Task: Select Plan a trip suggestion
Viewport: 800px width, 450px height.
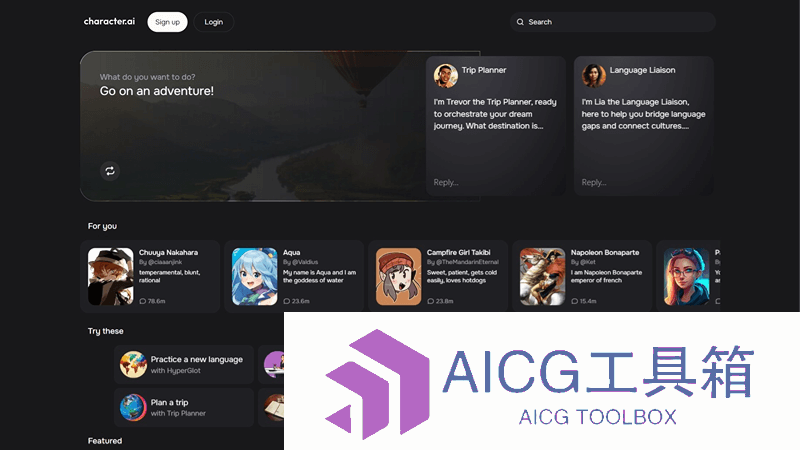Action: [x=184, y=407]
